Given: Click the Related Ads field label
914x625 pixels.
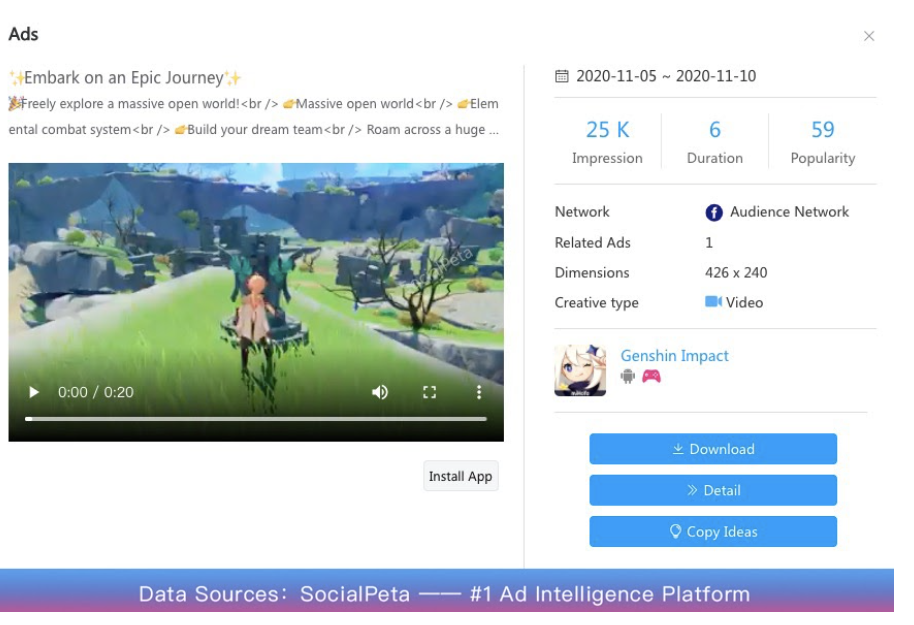Looking at the screenshot, I should 592,243.
